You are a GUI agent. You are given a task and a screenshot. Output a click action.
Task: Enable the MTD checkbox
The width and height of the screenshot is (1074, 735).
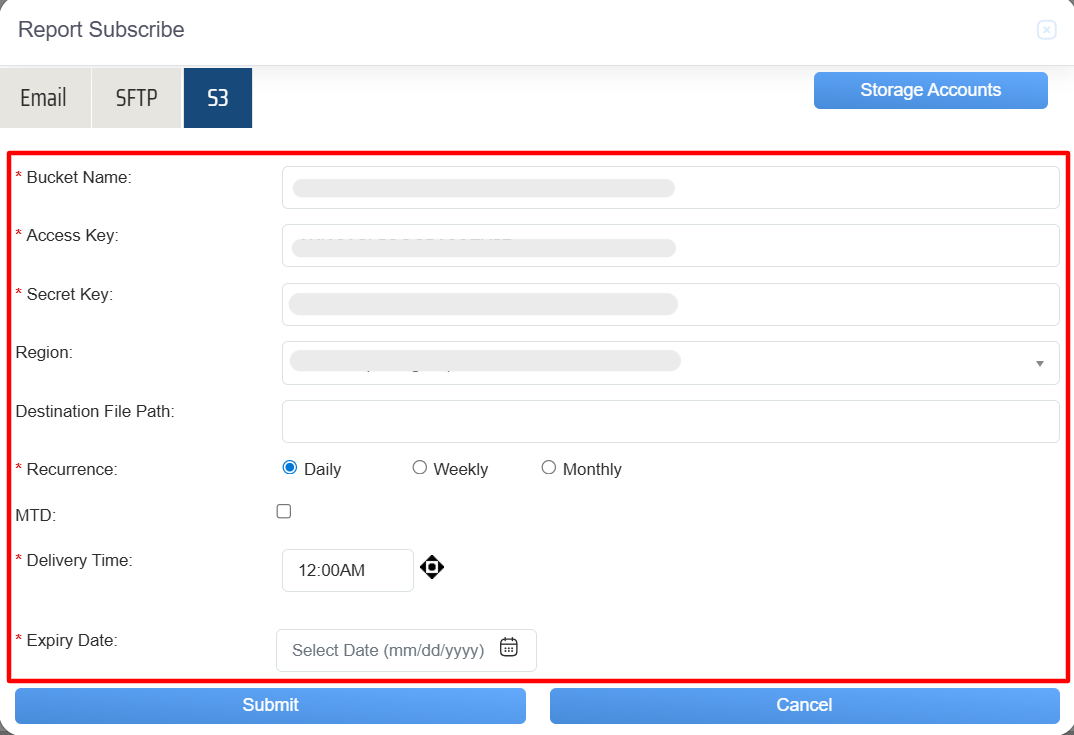point(284,512)
